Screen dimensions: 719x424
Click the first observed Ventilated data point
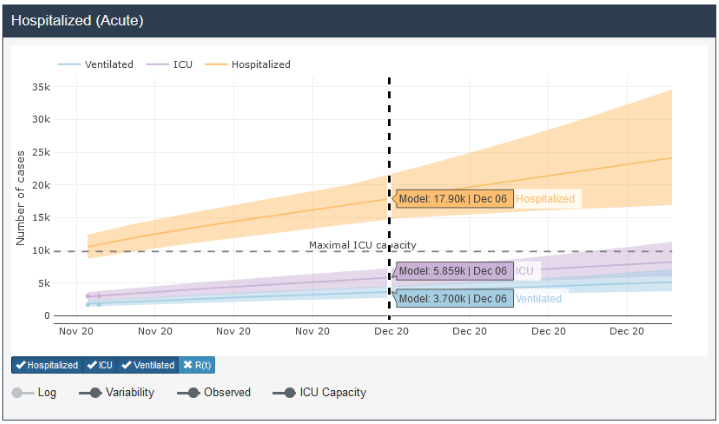coord(88,304)
